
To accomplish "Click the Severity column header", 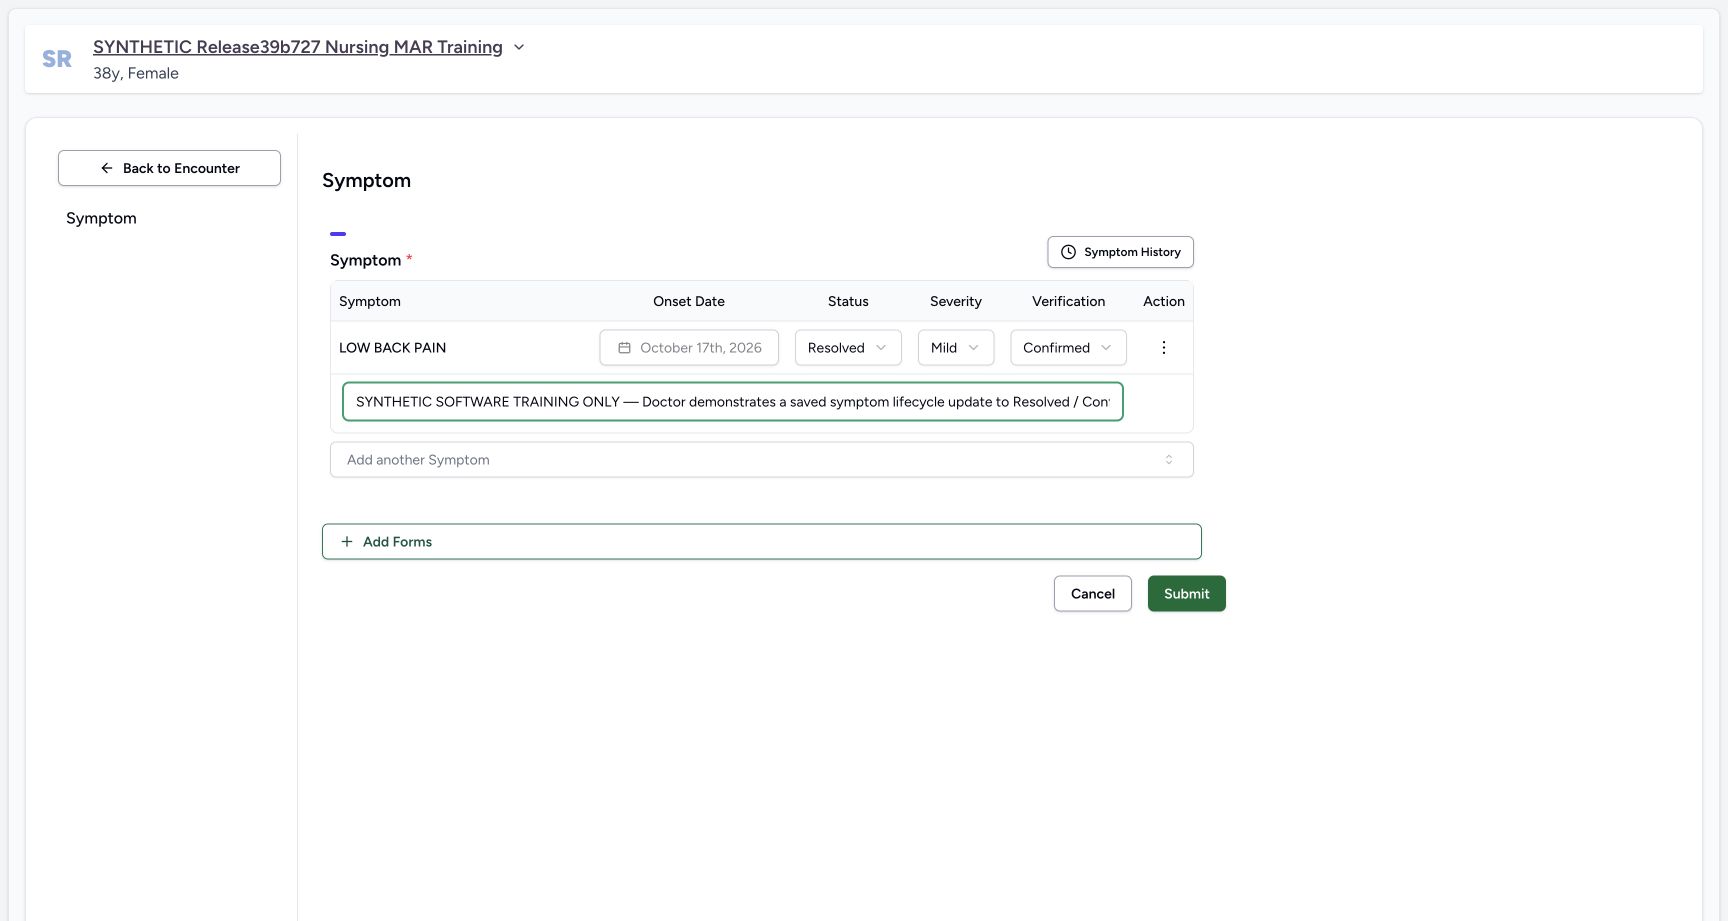I will point(955,301).
